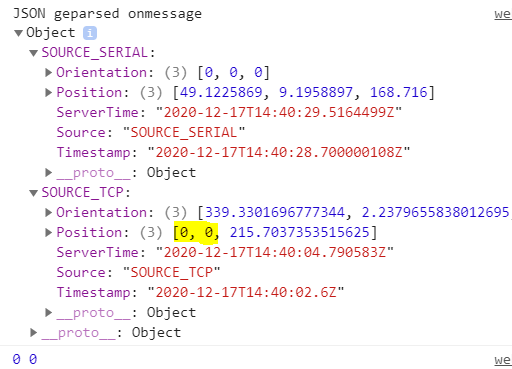
Task: Collapse the SOURCE_SERIAL node
Action: 33,53
